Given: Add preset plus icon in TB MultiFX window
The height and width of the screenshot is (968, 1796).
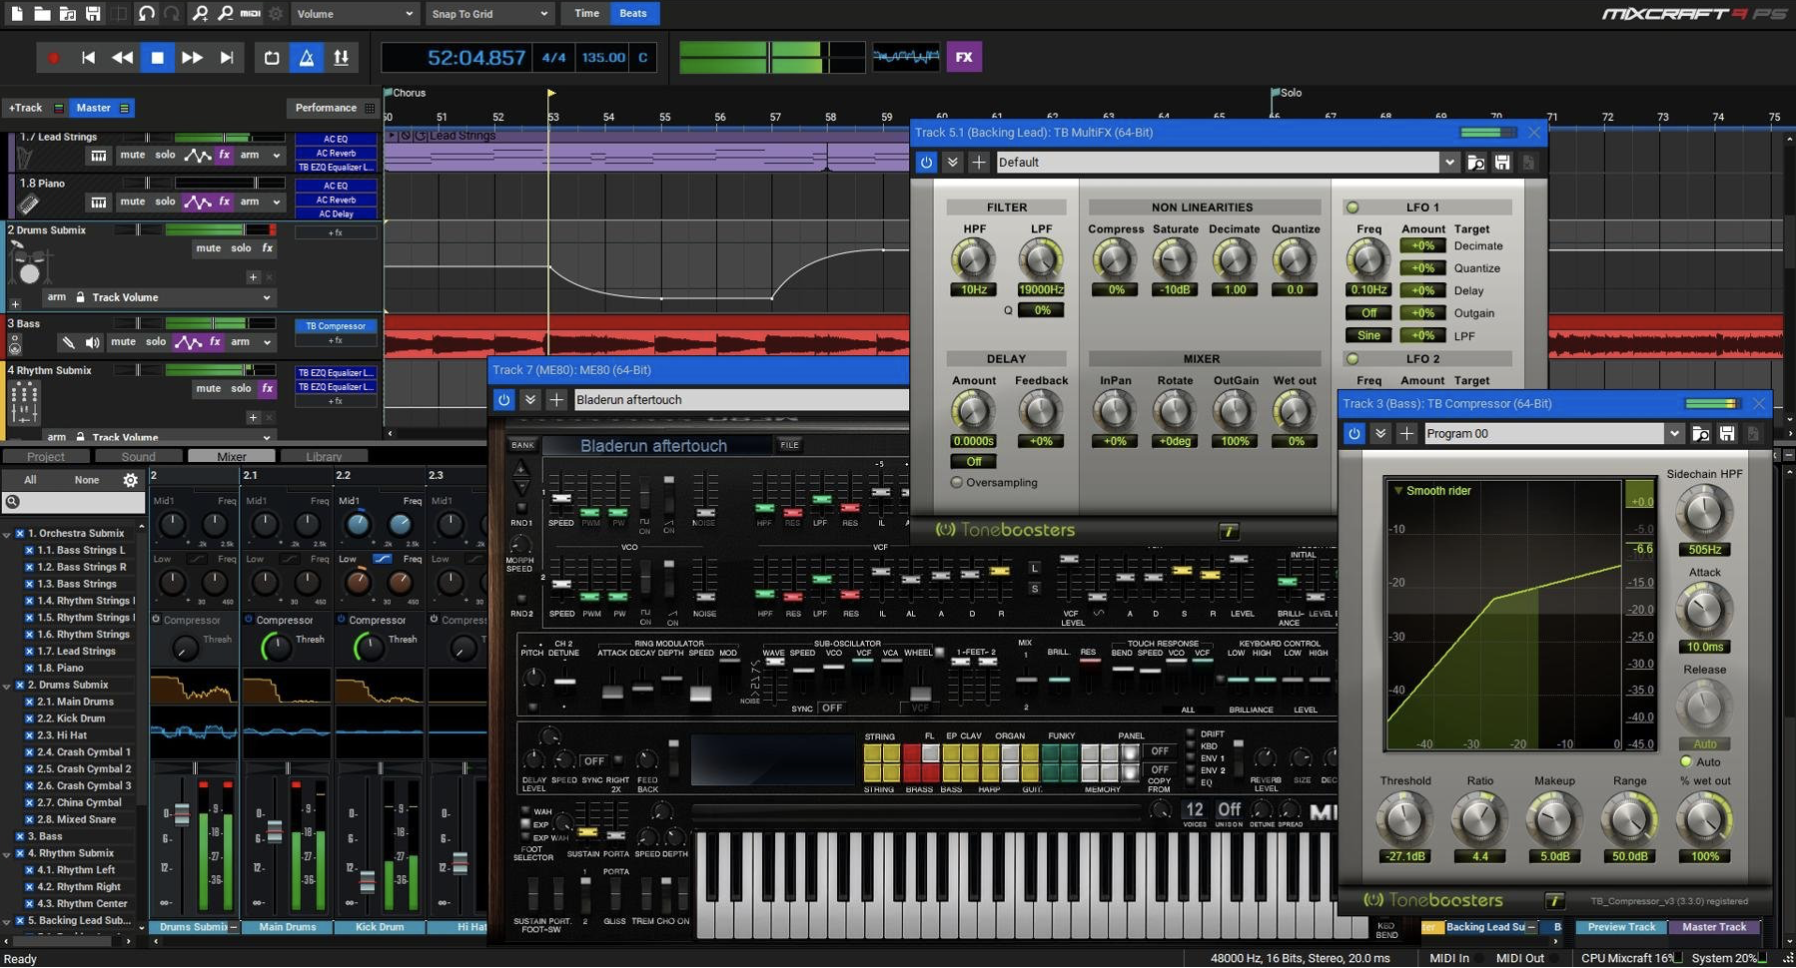Looking at the screenshot, I should 979,162.
